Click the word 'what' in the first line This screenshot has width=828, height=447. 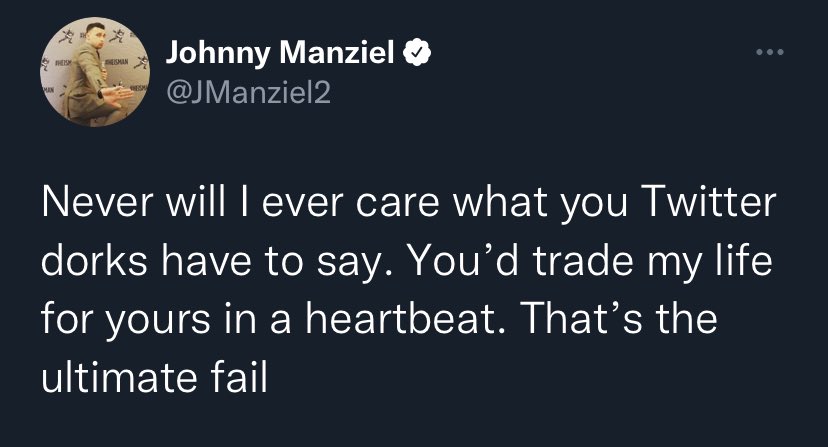click(x=500, y=202)
